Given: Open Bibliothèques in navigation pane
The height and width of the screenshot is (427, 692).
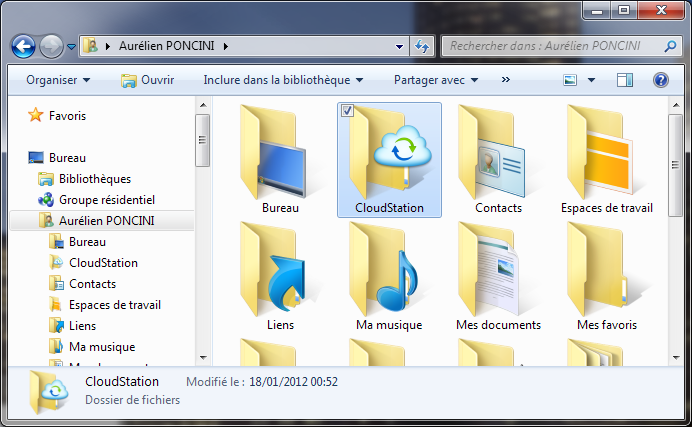Looking at the screenshot, I should click(95, 179).
